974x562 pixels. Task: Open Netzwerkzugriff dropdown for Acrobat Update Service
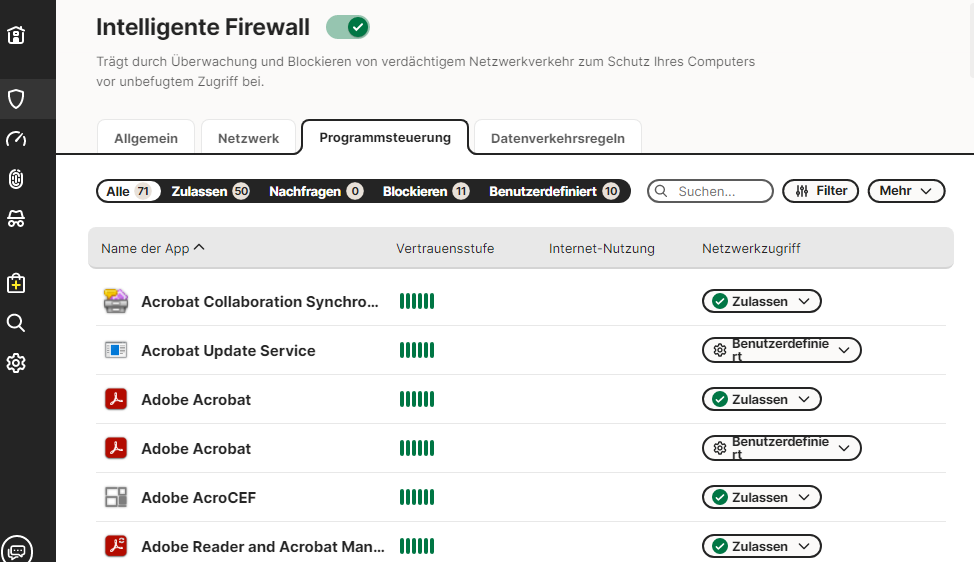[781, 350]
